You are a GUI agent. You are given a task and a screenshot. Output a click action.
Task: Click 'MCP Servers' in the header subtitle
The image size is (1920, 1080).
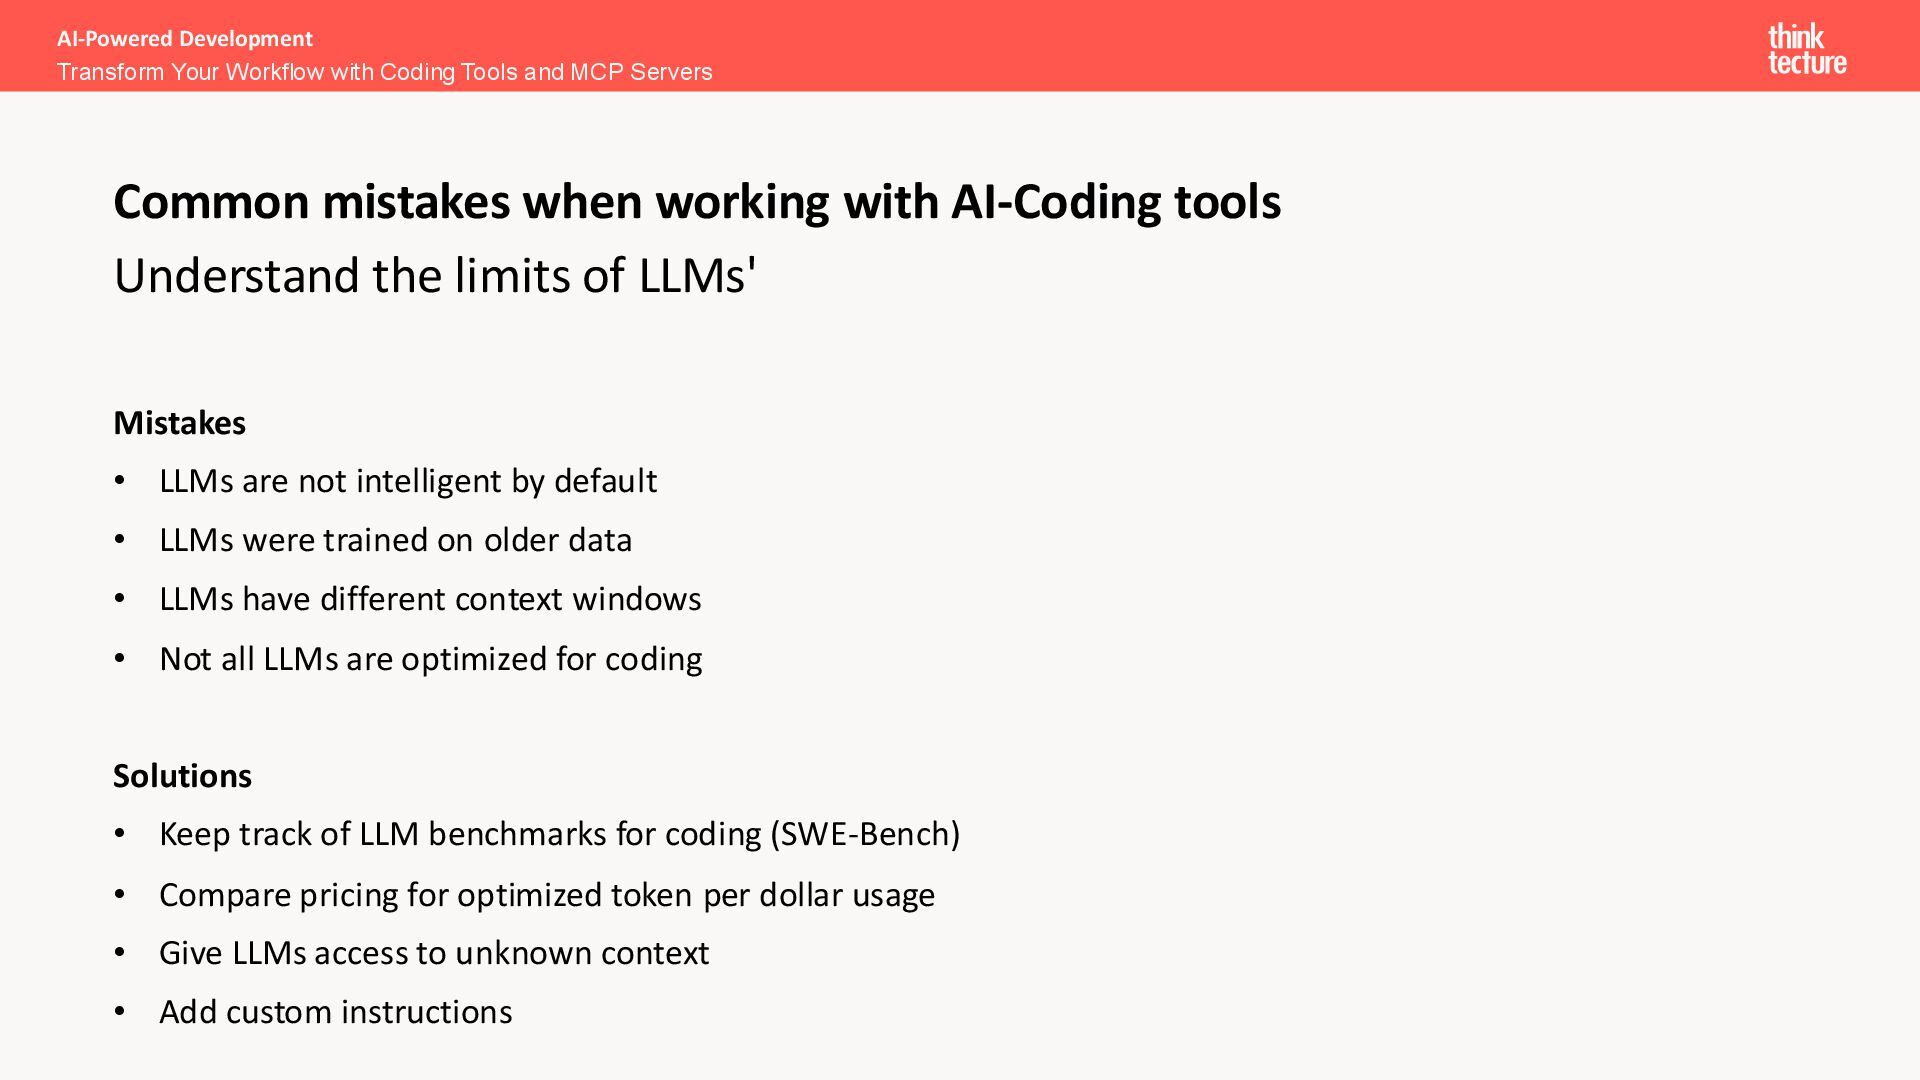(641, 72)
